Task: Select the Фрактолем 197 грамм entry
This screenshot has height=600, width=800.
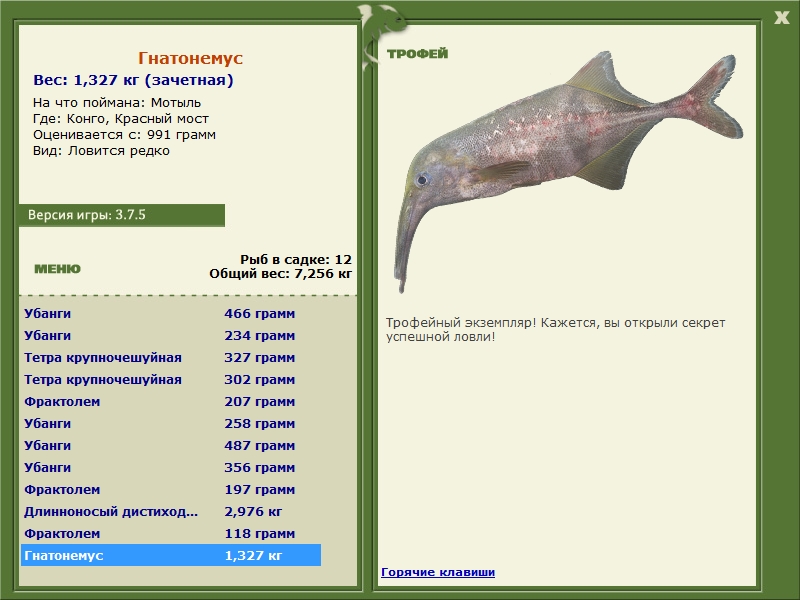Action: click(171, 489)
